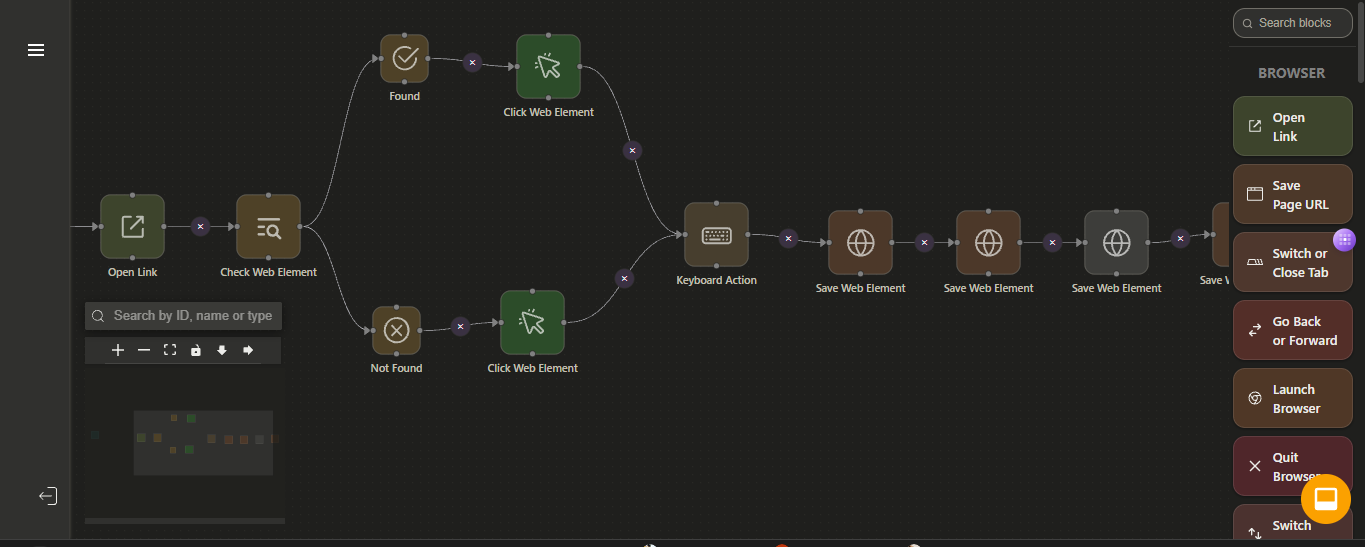
Task: Delete edge from lower Click Web Element to Keyboard Action
Action: (x=625, y=279)
